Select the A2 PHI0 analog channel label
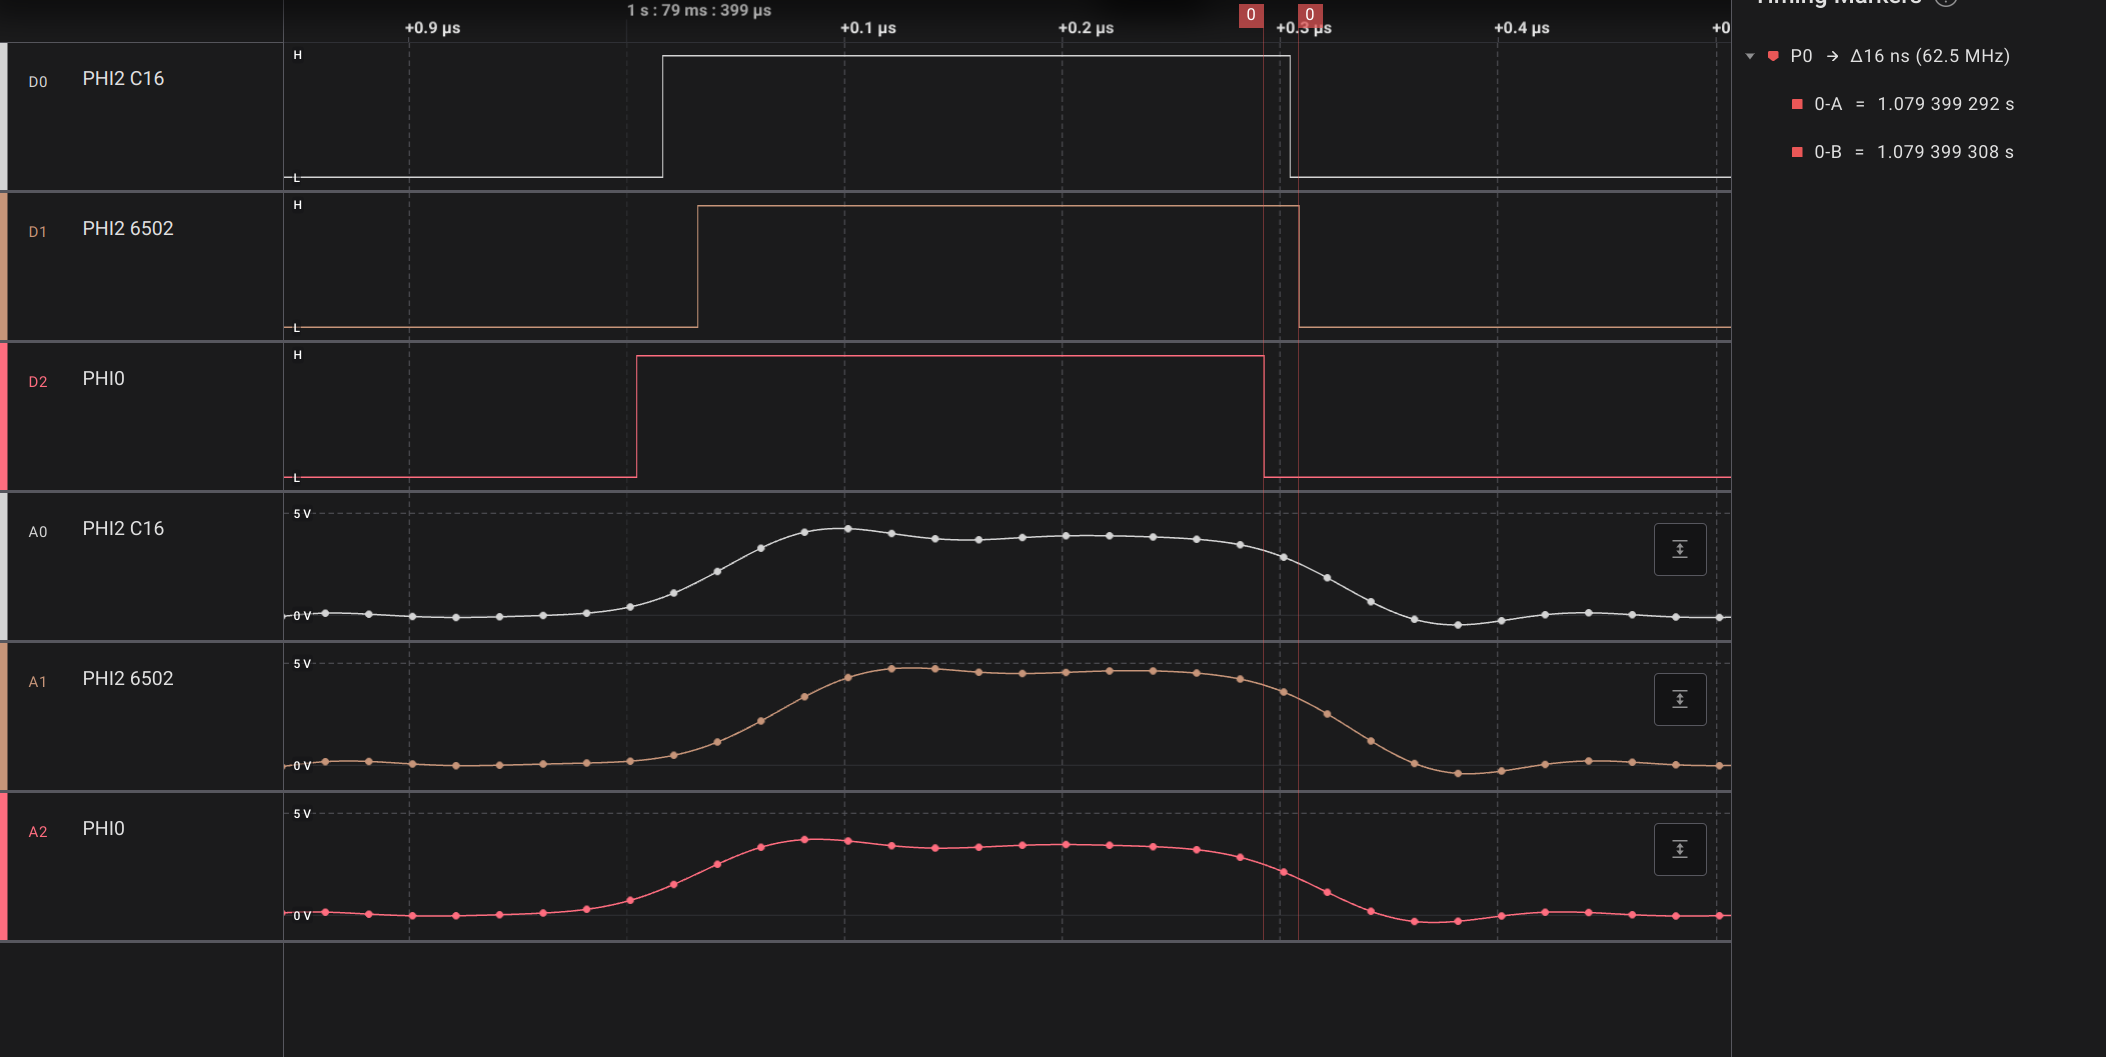The image size is (2106, 1057). coord(104,829)
